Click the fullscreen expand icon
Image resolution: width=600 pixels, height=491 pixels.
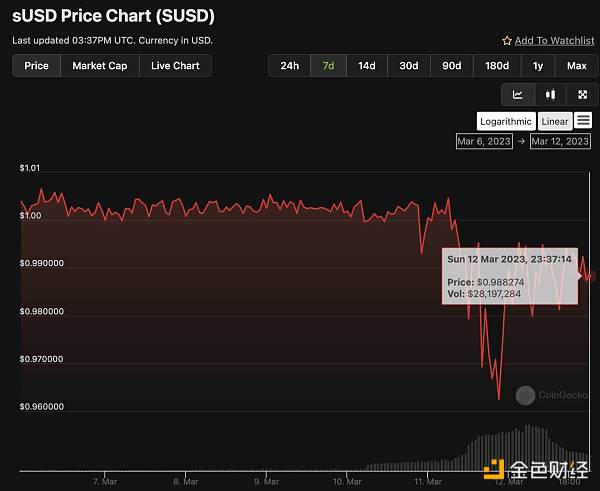[582, 95]
